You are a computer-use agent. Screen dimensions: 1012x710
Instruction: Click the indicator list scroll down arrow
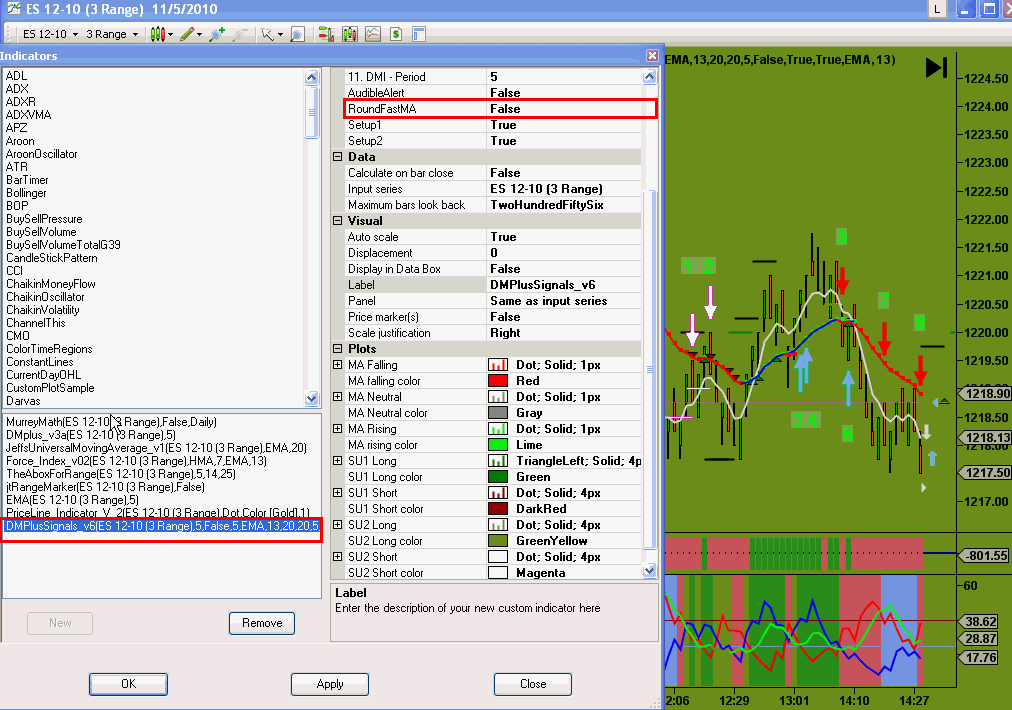tap(312, 398)
